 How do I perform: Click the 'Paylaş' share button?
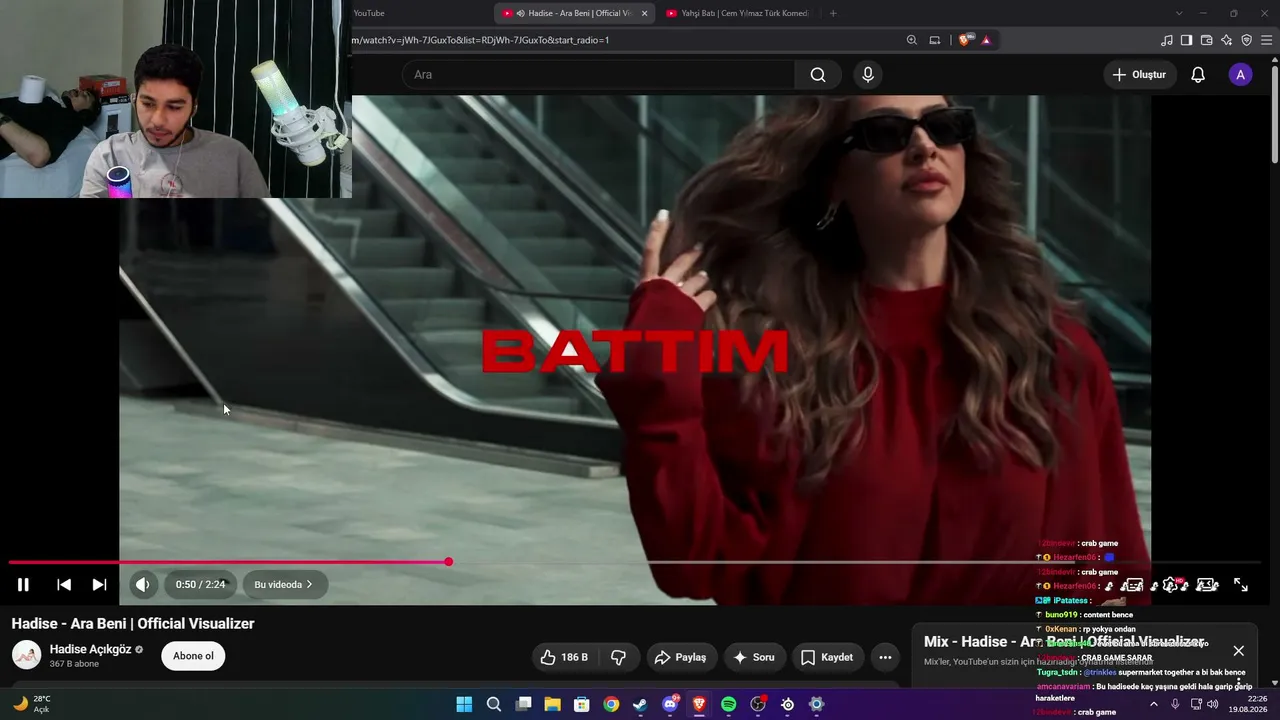pyautogui.click(x=680, y=657)
